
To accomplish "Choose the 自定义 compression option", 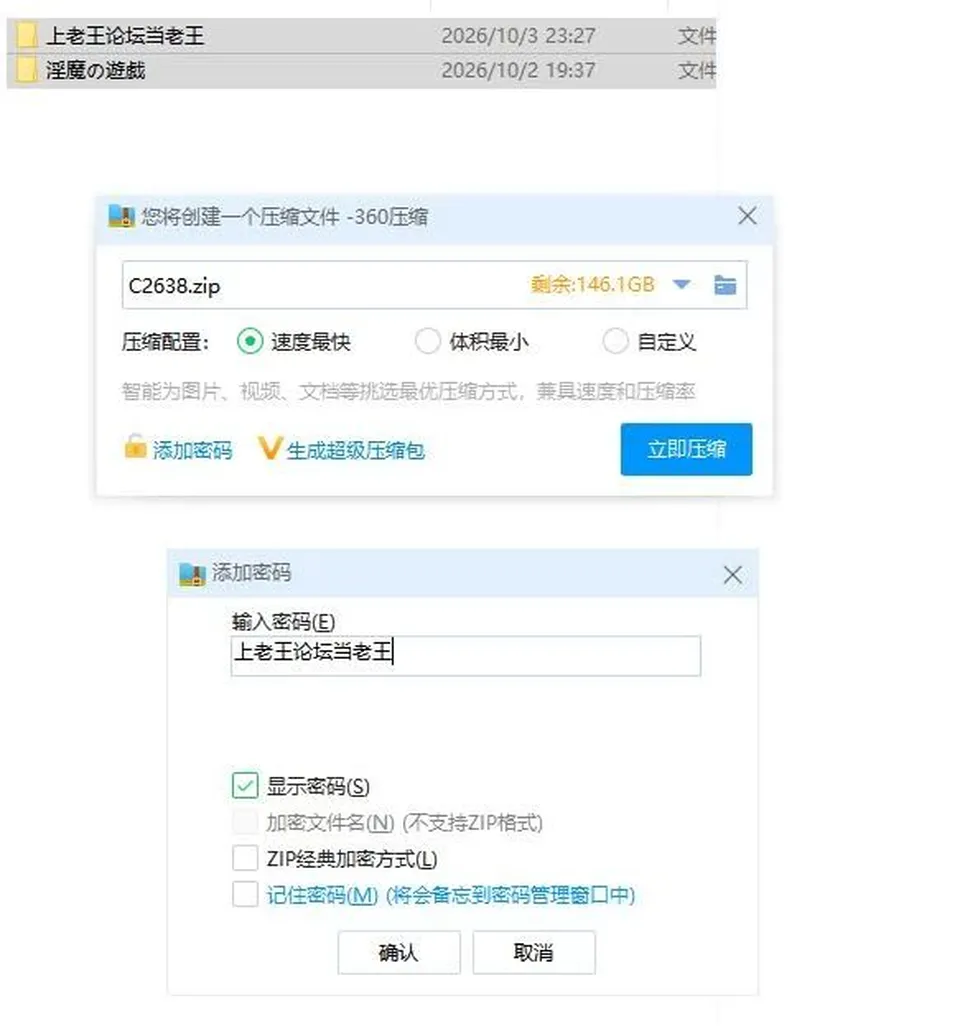I will [x=615, y=341].
